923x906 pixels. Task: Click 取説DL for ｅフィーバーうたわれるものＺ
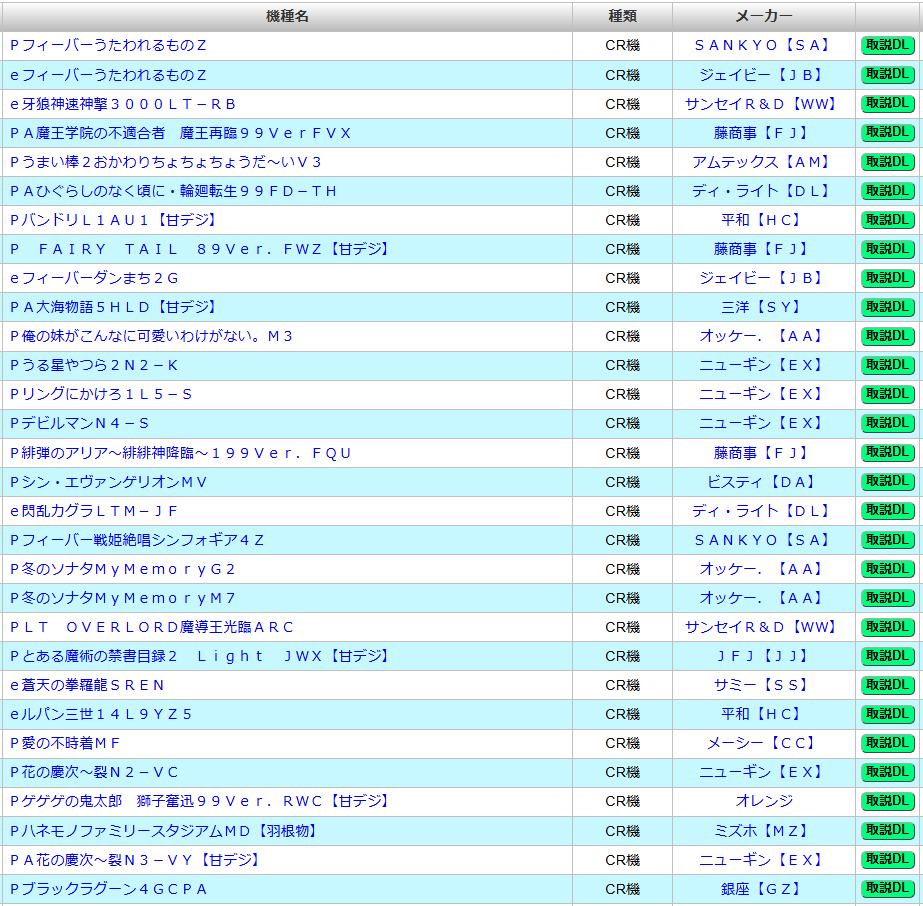pyautogui.click(x=888, y=74)
